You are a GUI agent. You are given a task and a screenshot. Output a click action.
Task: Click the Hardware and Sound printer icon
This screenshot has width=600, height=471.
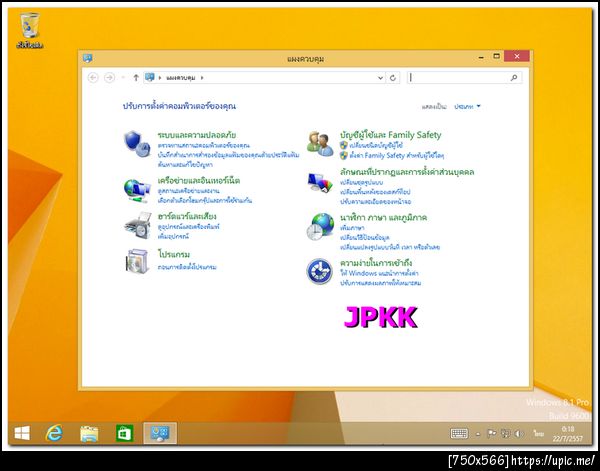coord(137,225)
